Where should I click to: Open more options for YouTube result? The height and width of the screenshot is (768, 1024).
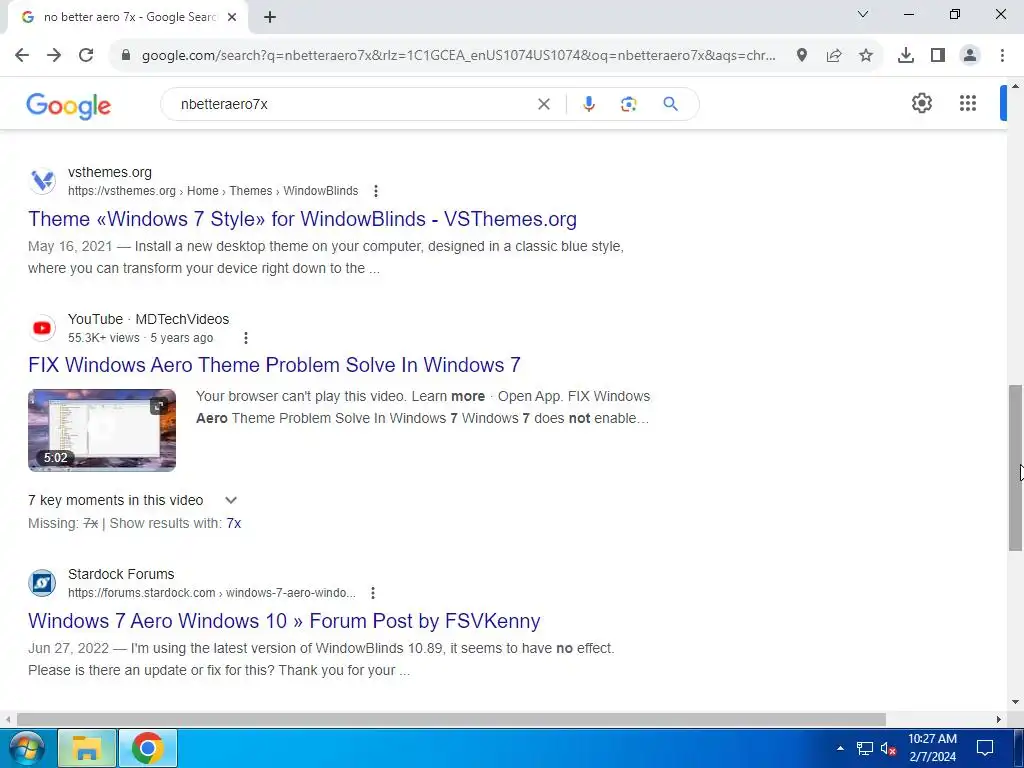246,338
